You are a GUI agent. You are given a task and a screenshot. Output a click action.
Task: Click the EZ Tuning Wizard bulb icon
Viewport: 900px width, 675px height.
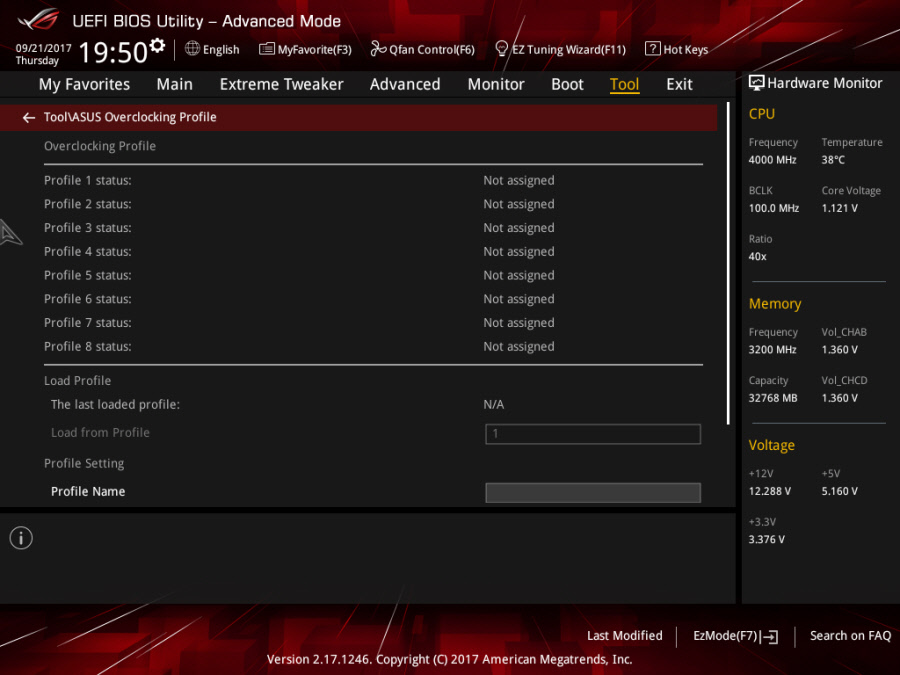[501, 49]
